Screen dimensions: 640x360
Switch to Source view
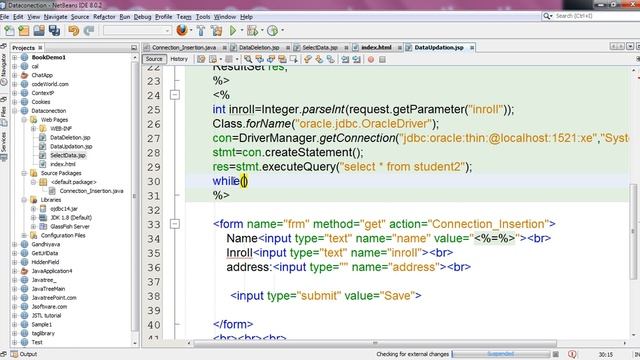[x=154, y=59]
